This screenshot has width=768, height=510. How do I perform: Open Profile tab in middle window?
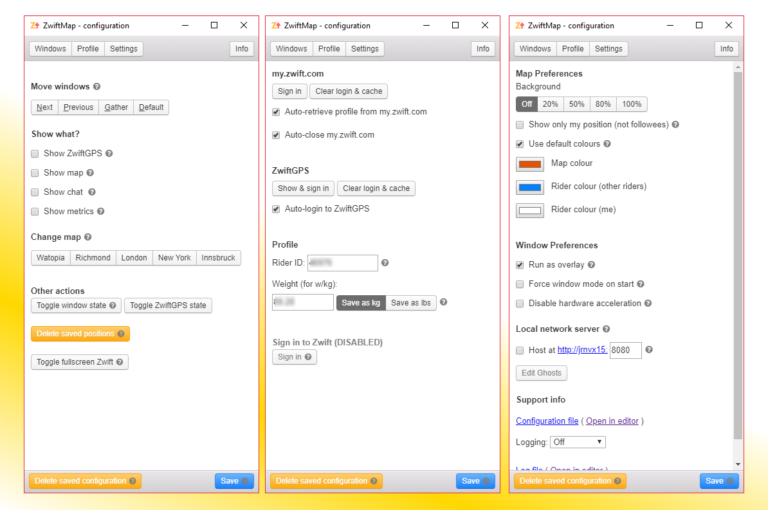329,49
